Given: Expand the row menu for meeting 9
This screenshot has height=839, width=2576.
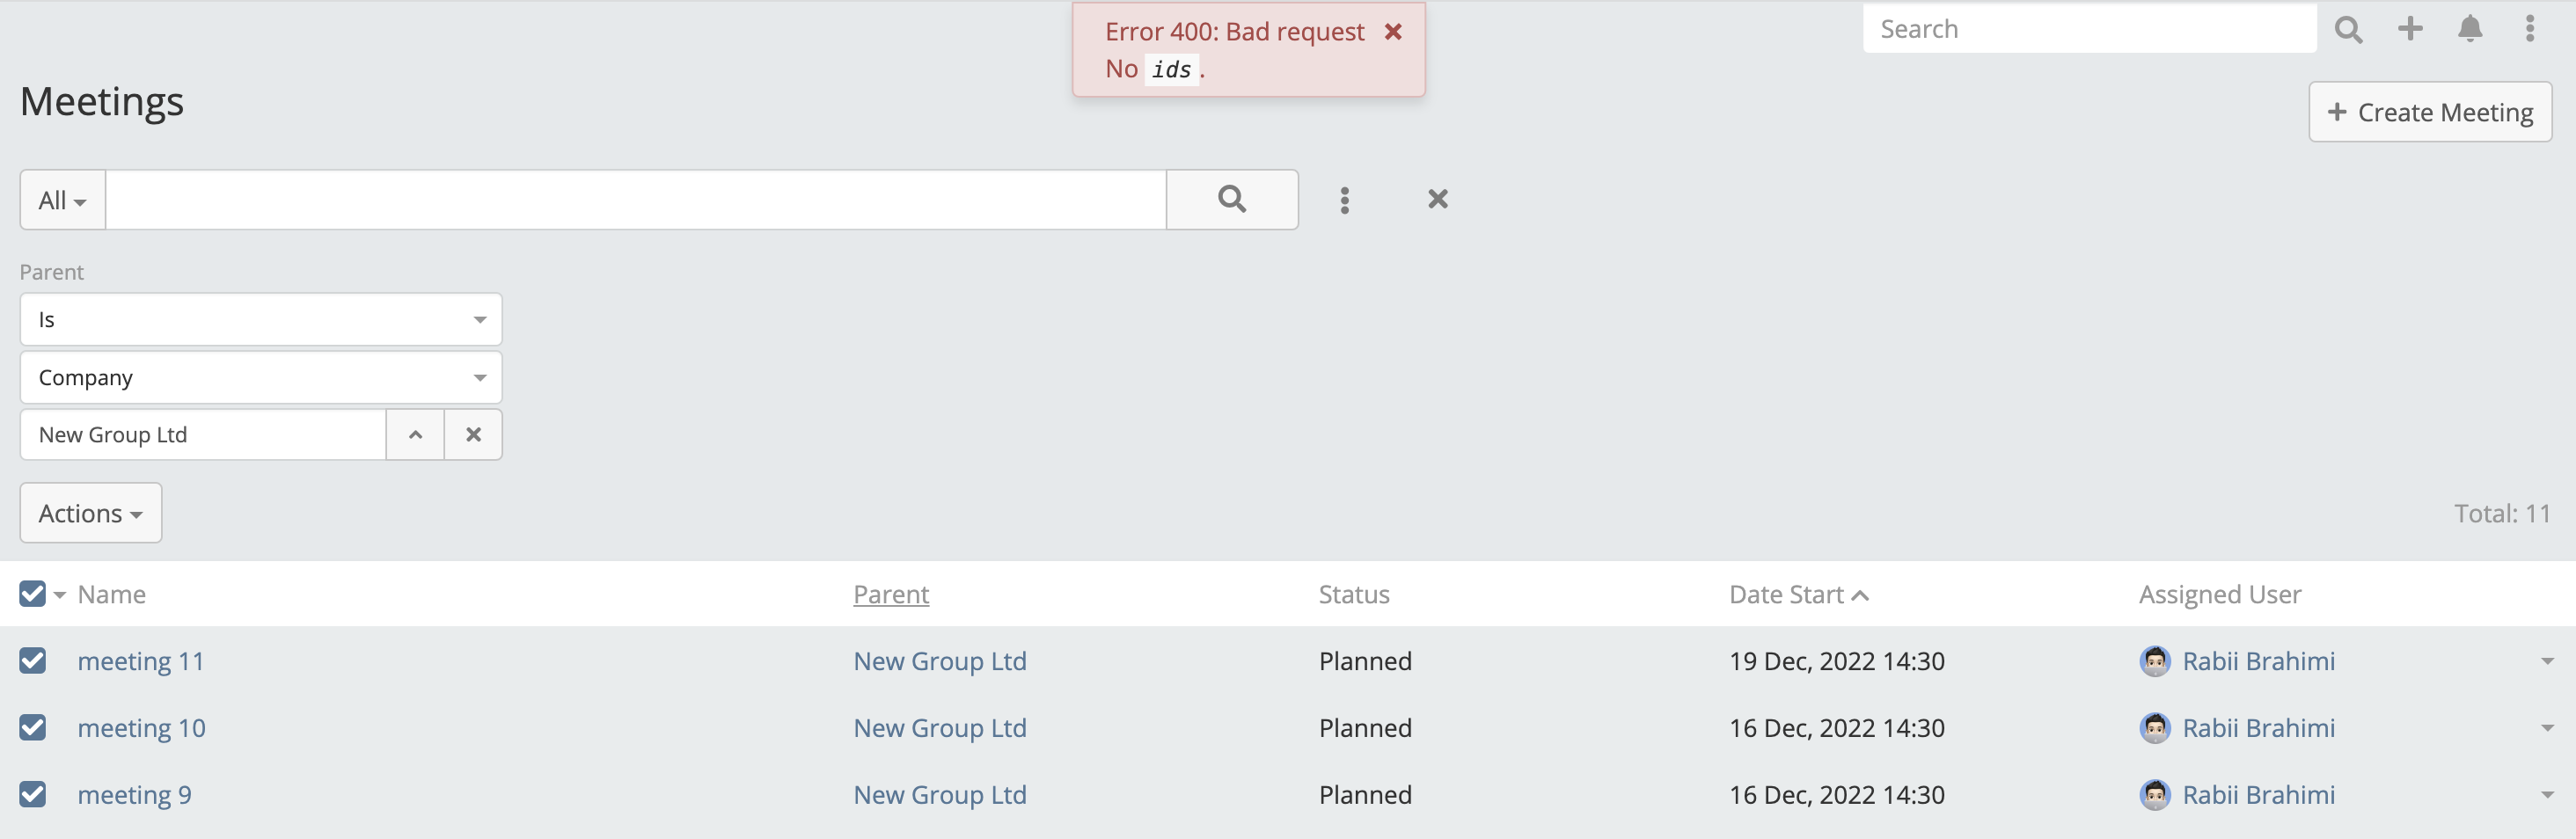Looking at the screenshot, I should pos(2546,794).
